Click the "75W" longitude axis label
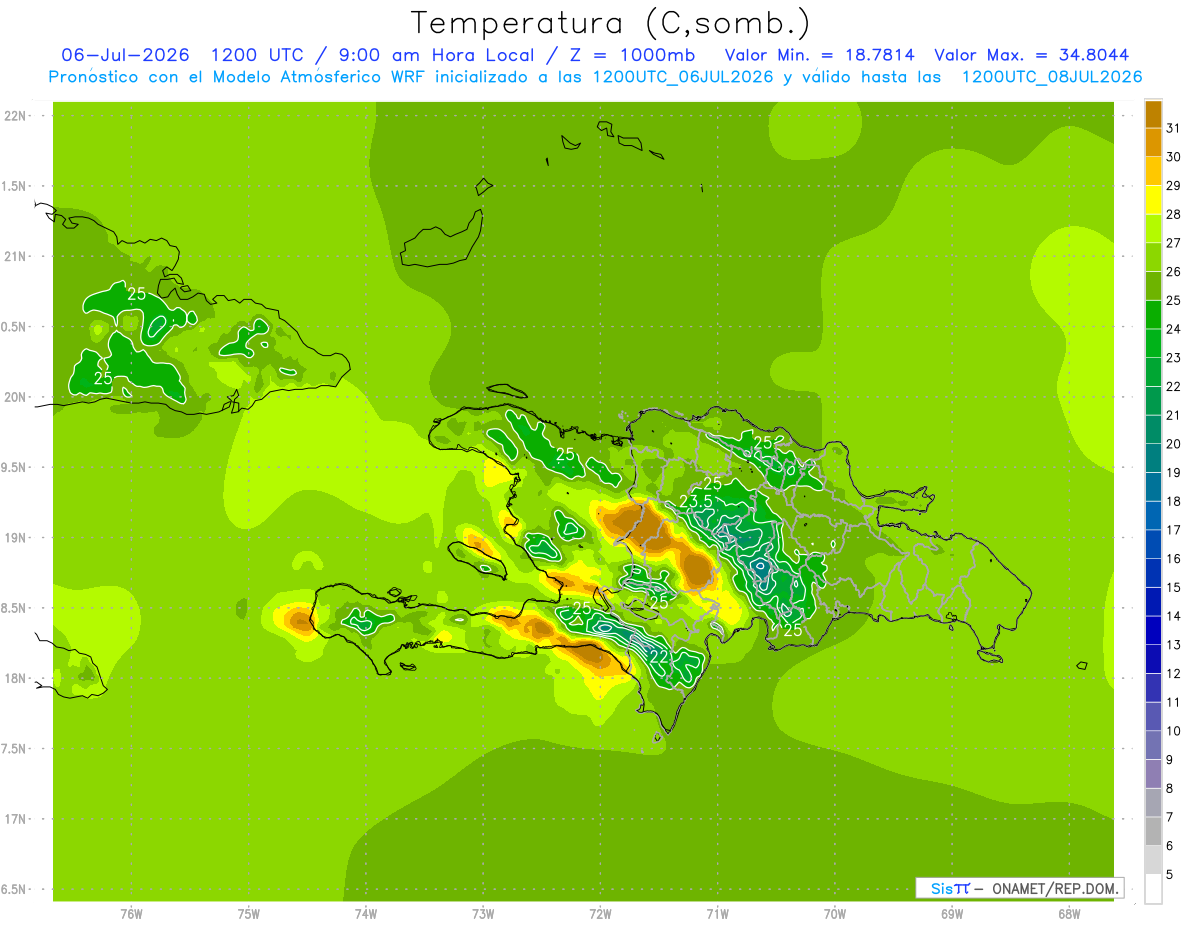Screen dimensions: 1200x927 [249, 914]
